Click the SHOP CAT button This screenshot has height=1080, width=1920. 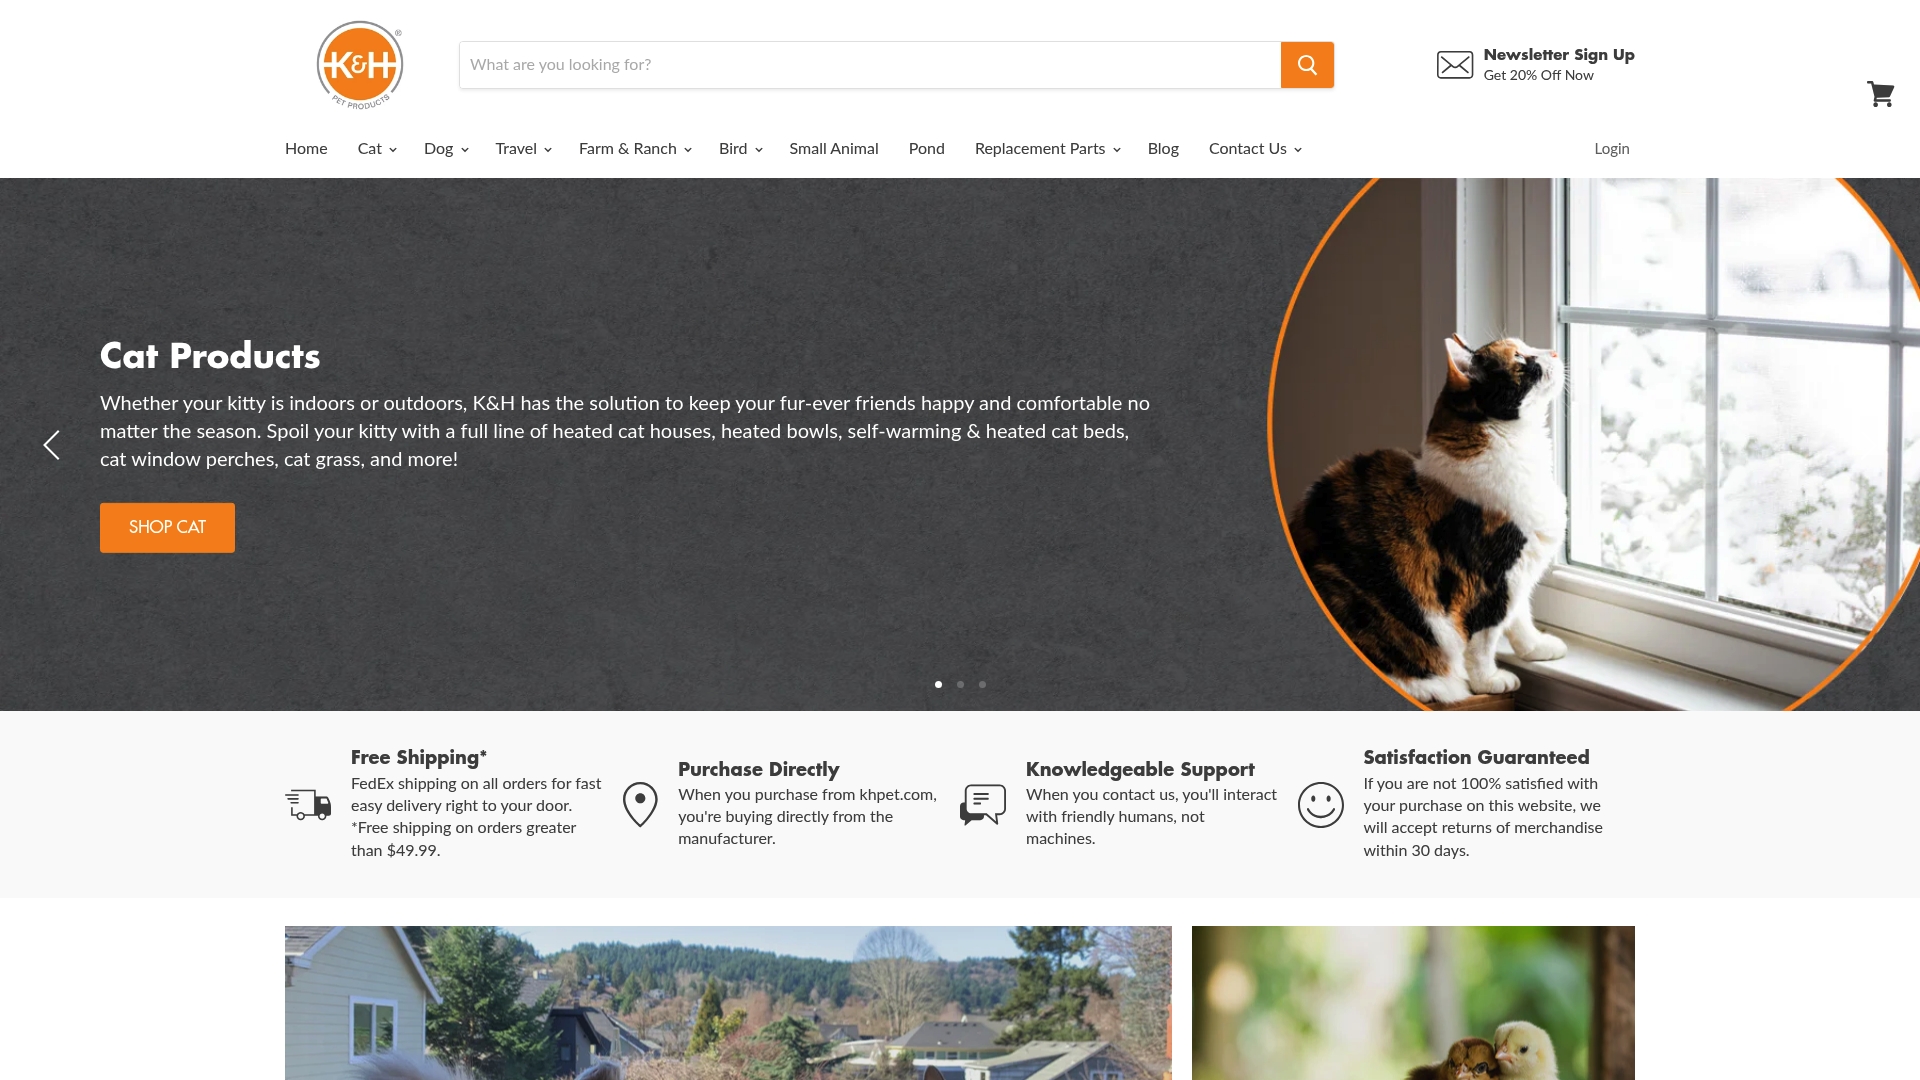pyautogui.click(x=167, y=528)
